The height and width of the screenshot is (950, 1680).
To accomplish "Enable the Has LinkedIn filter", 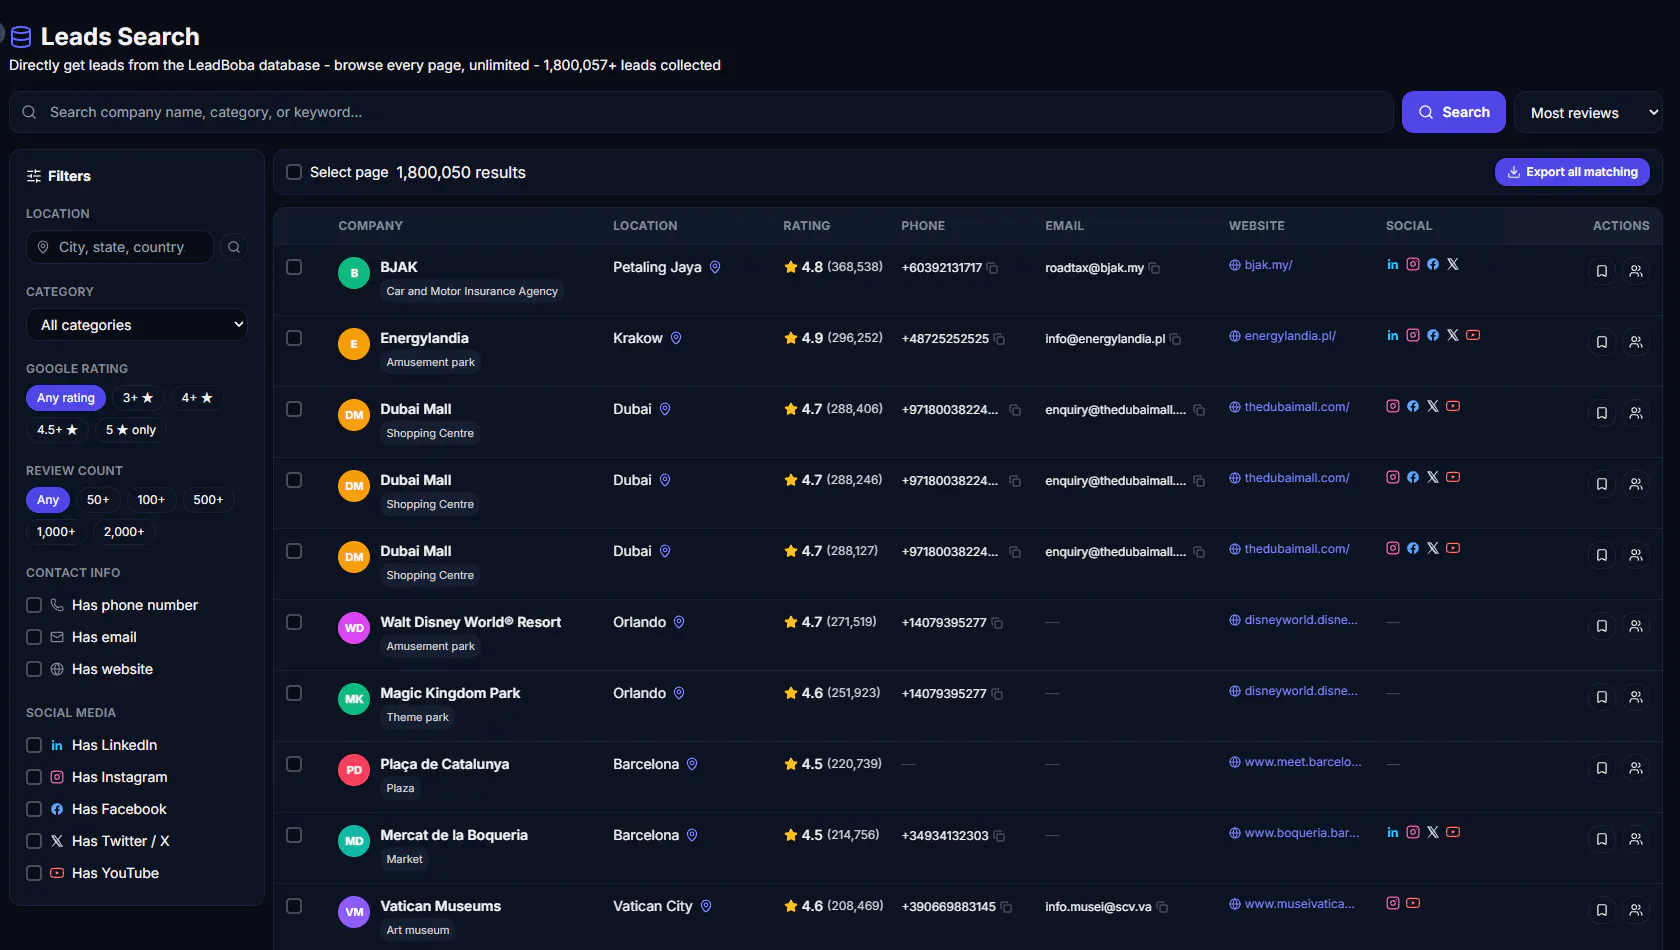I will tap(34, 745).
